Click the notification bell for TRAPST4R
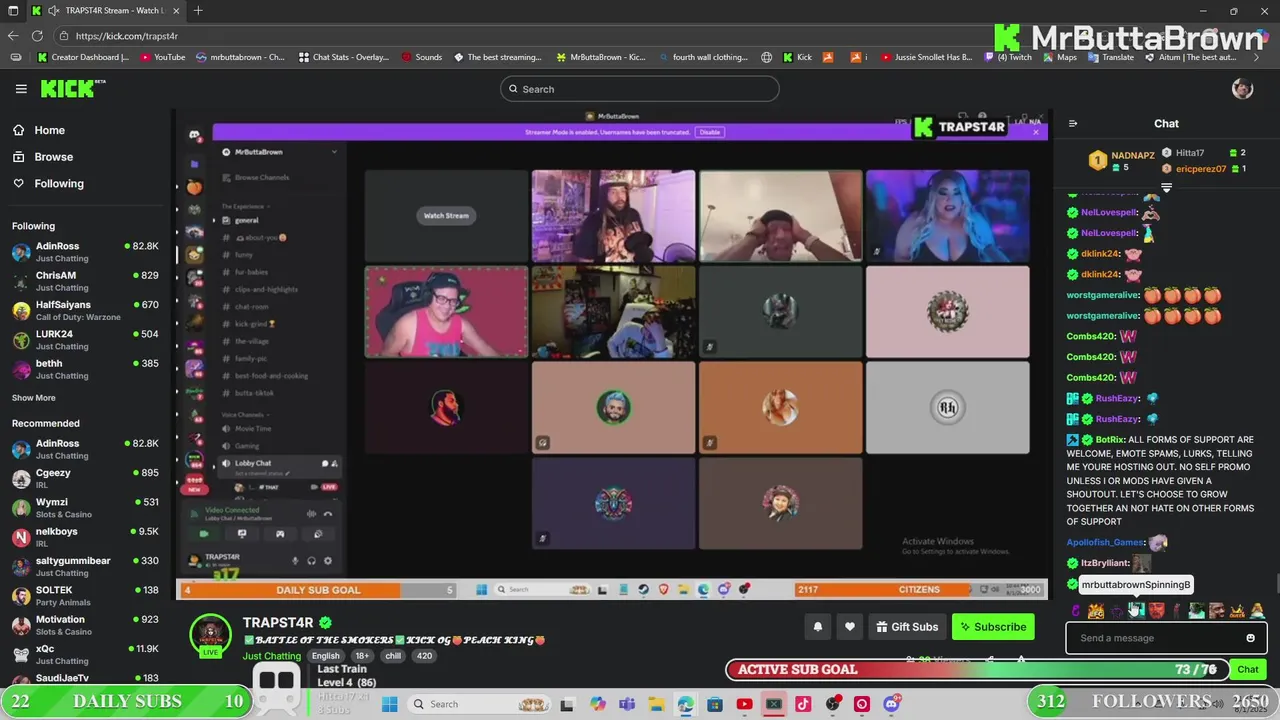The height and width of the screenshot is (720, 1280). point(817,627)
